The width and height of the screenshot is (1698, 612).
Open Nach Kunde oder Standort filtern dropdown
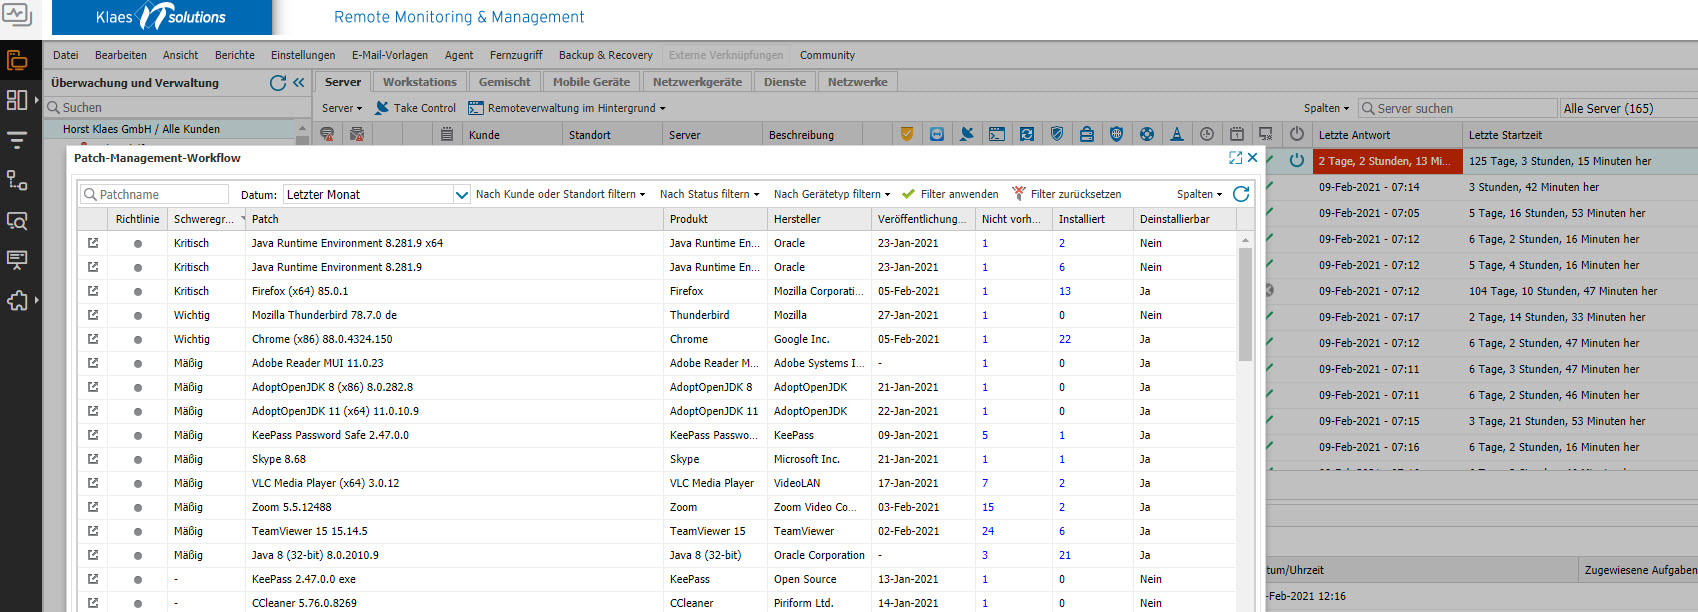click(560, 194)
